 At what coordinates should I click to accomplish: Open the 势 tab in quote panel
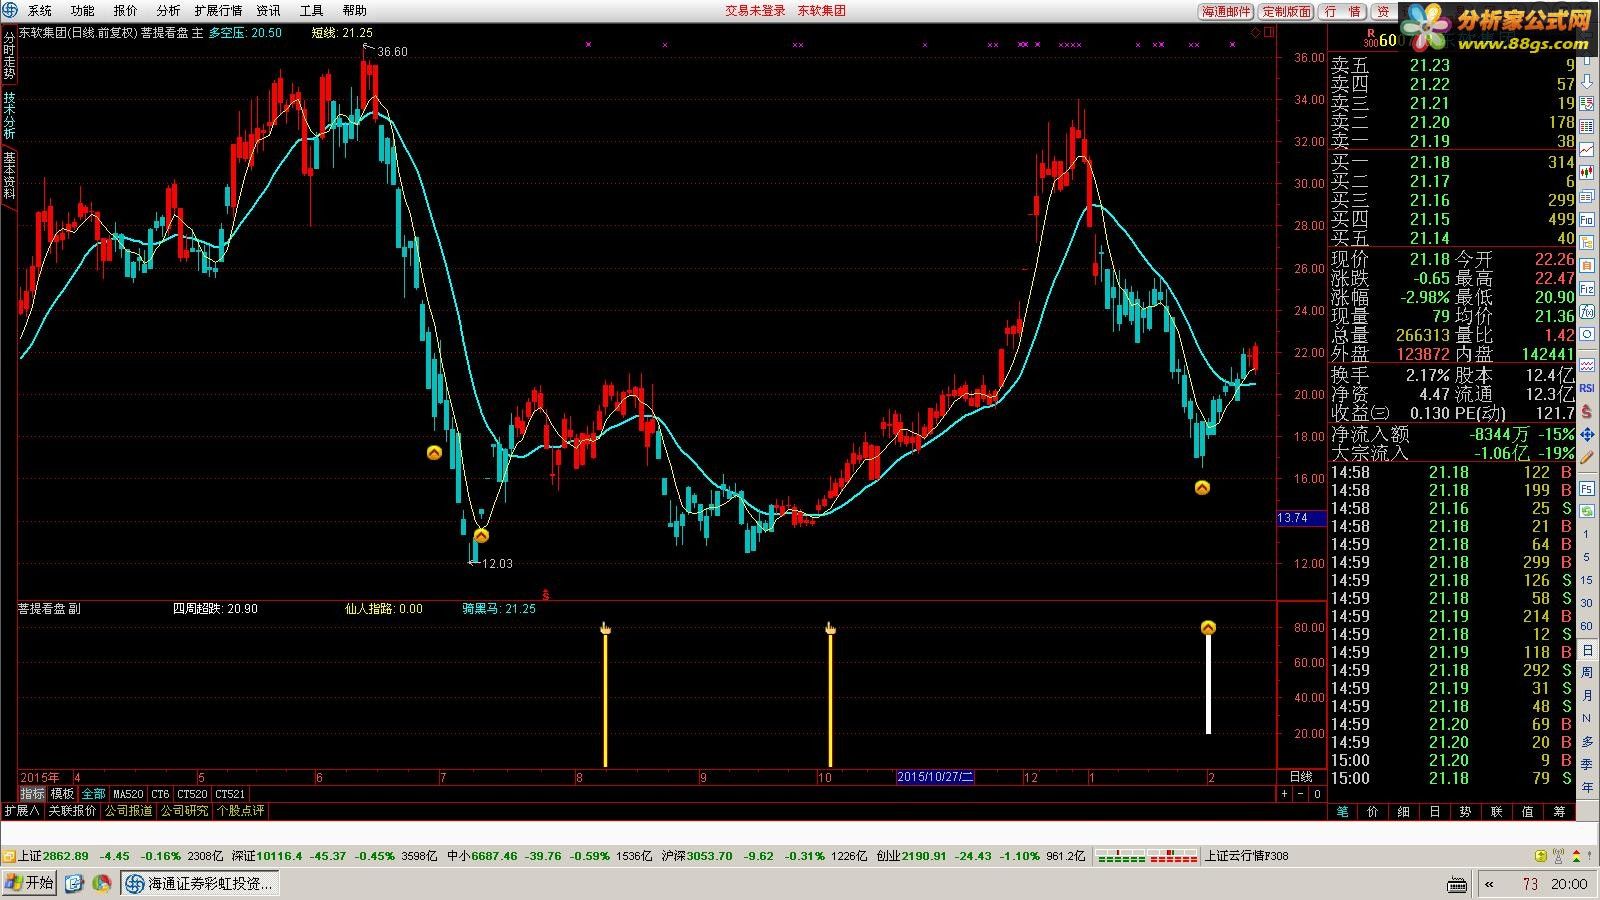coord(1465,812)
